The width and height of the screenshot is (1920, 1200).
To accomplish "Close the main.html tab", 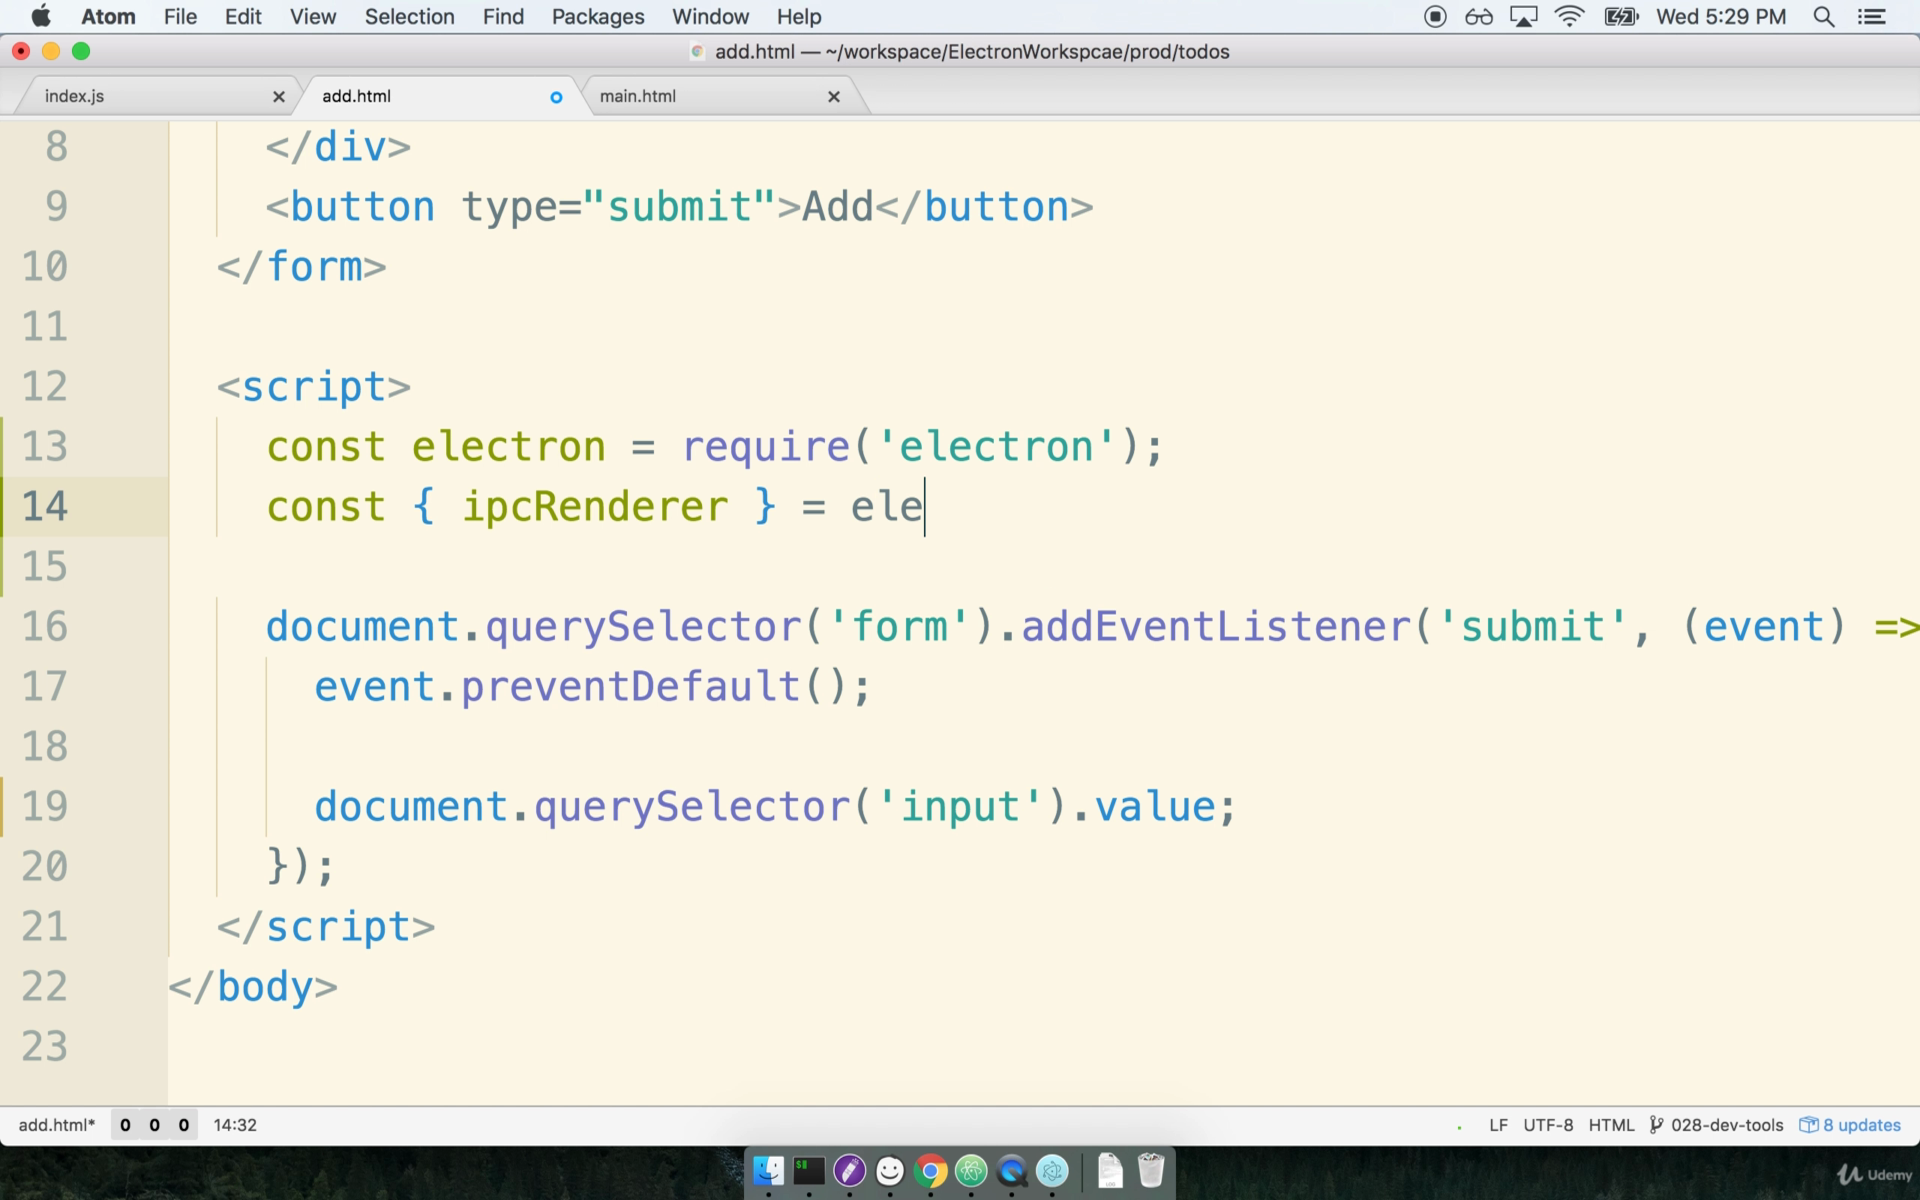I will pyautogui.click(x=834, y=97).
